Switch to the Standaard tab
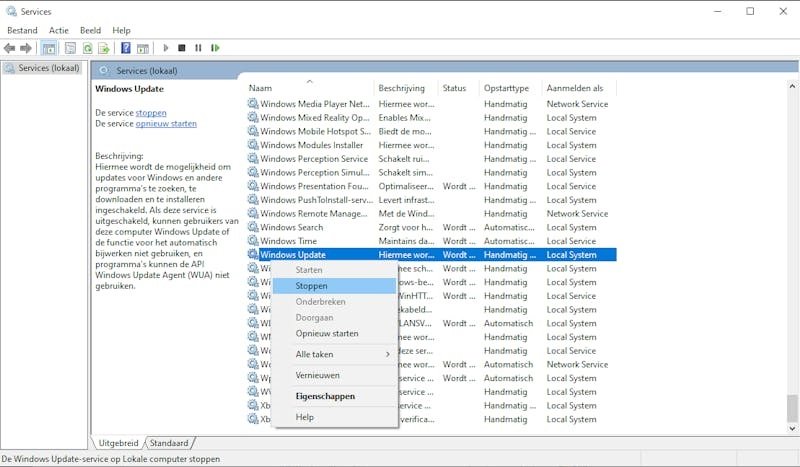 pyautogui.click(x=169, y=443)
